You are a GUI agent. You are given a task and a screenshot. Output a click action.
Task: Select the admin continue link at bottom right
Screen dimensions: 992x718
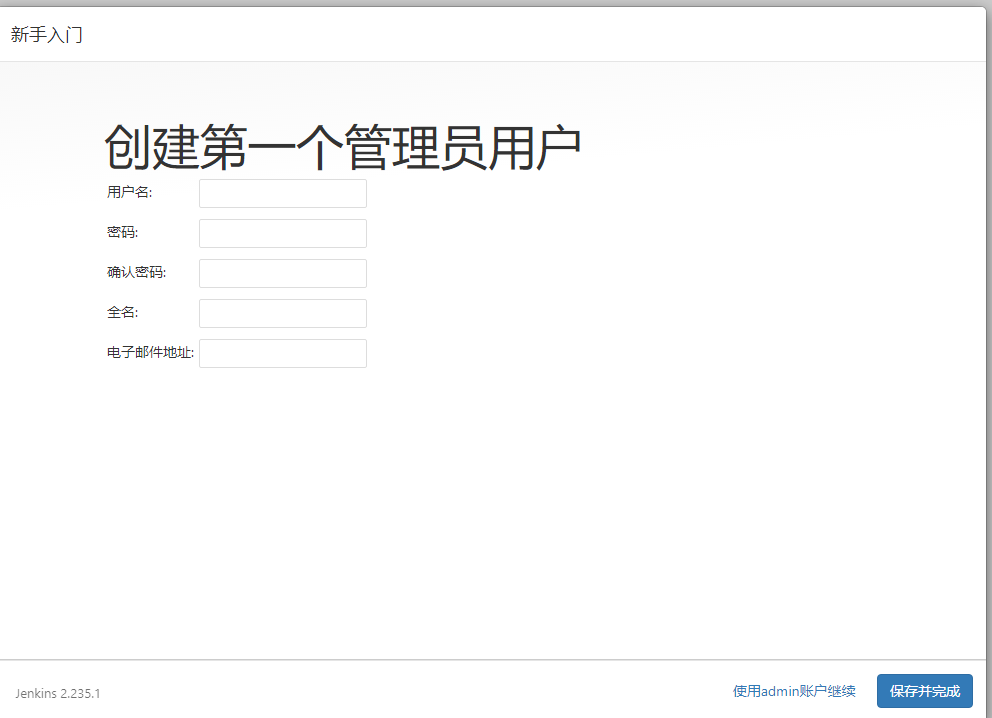tap(793, 690)
